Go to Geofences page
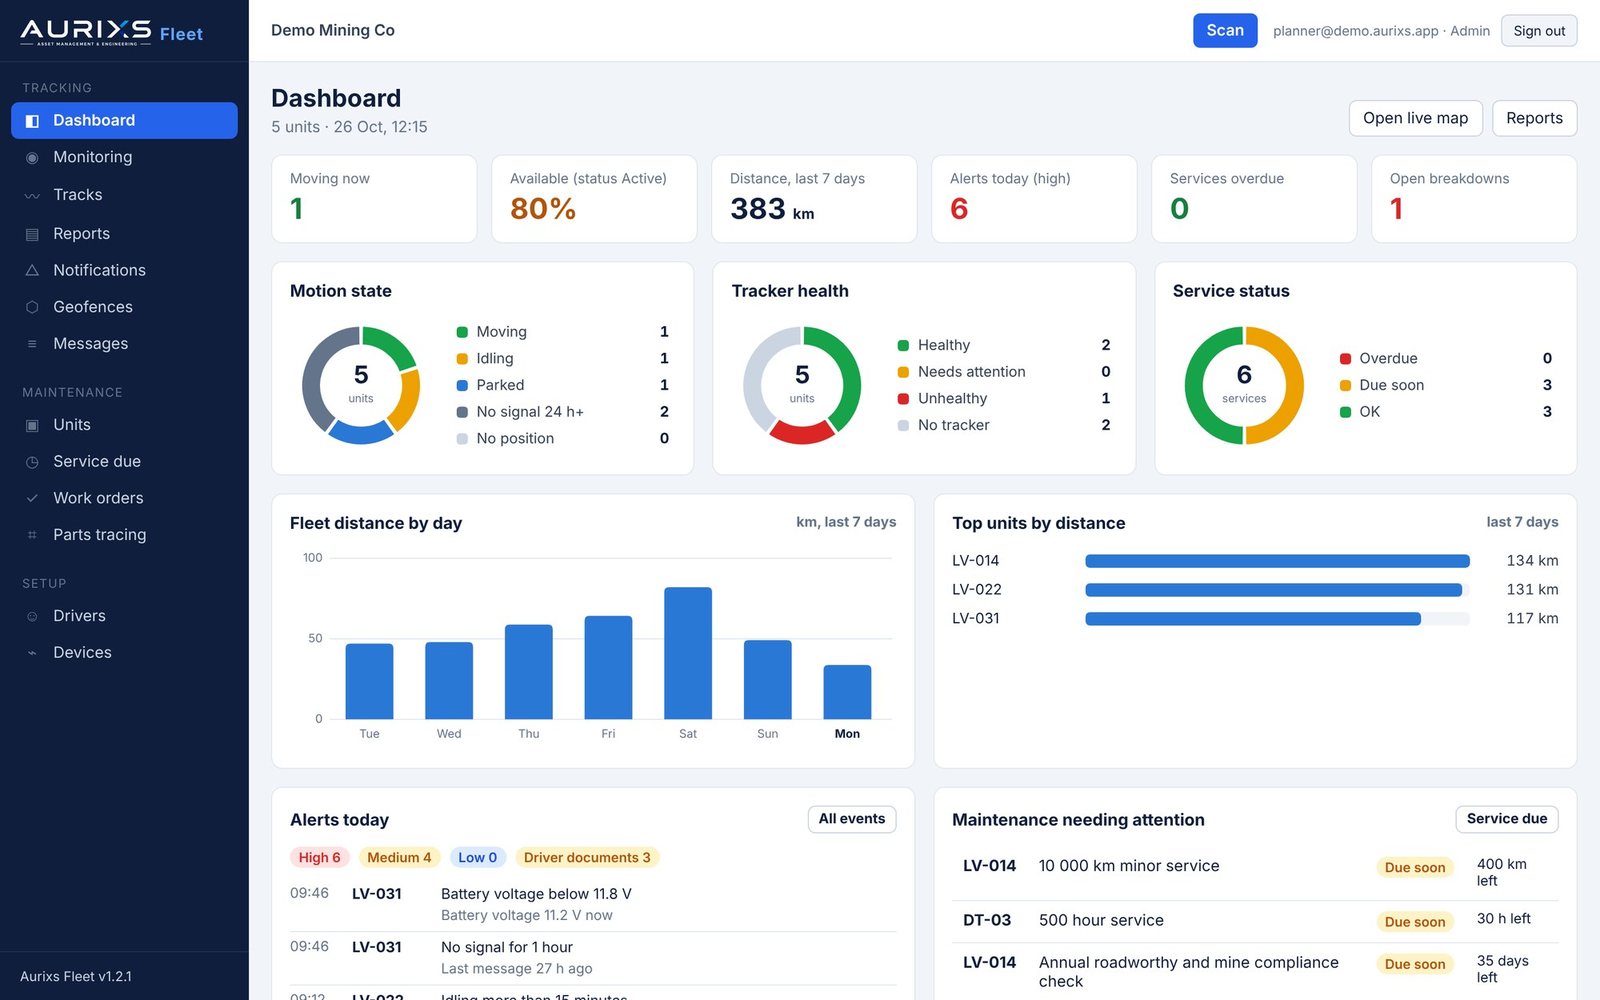The width and height of the screenshot is (1600, 1000). pos(124,307)
